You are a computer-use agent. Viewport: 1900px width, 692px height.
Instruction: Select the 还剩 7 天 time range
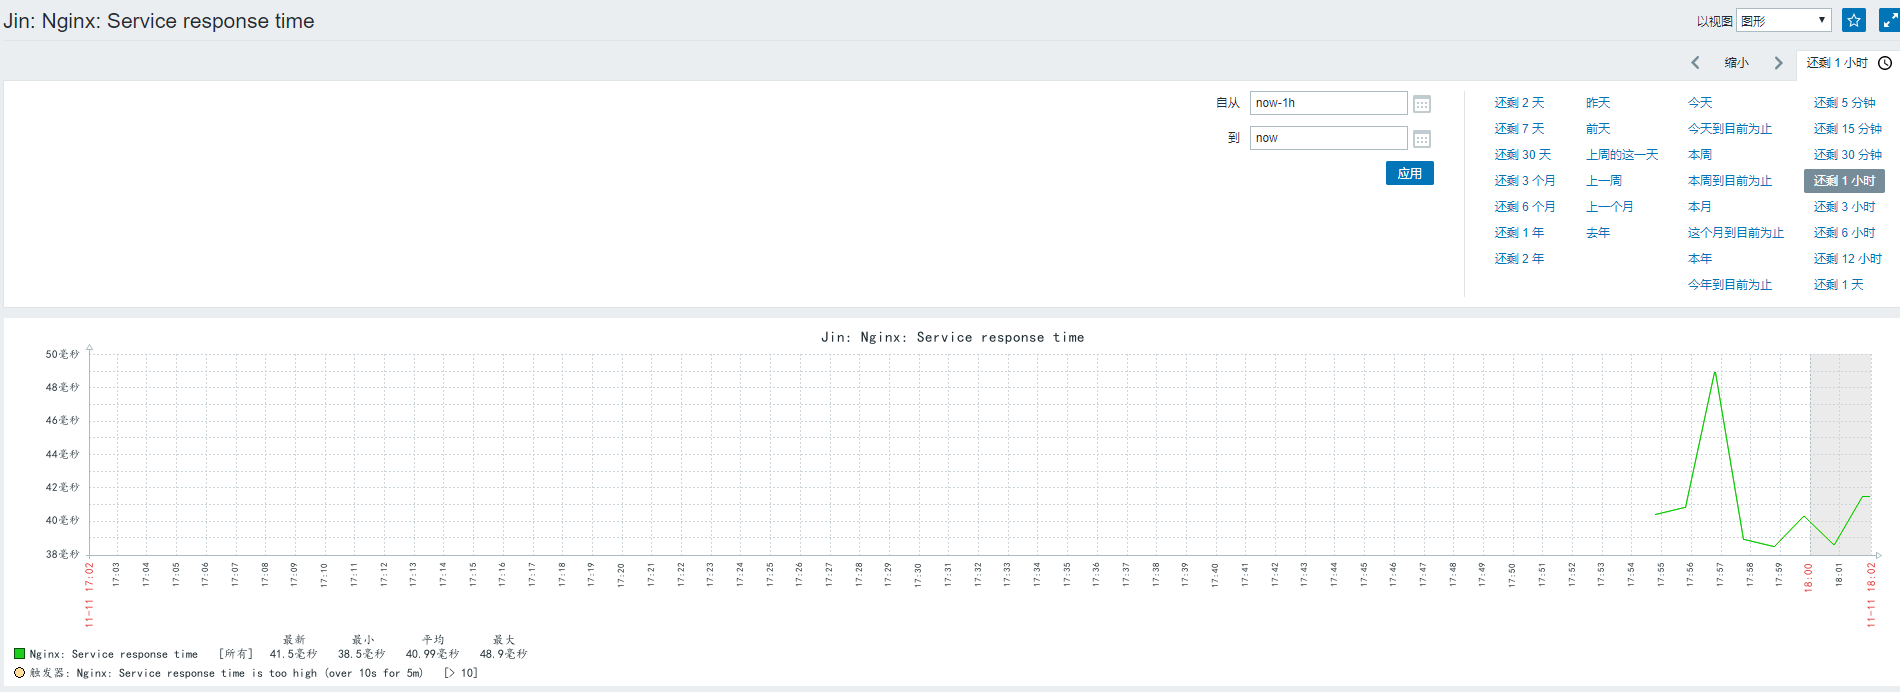pos(1519,129)
